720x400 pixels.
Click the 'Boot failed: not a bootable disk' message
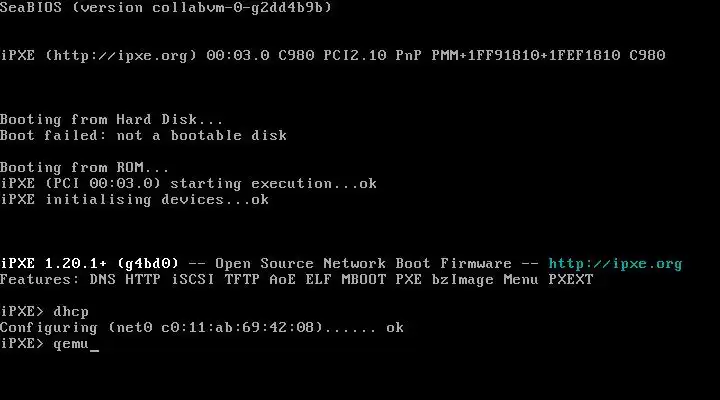(143, 135)
